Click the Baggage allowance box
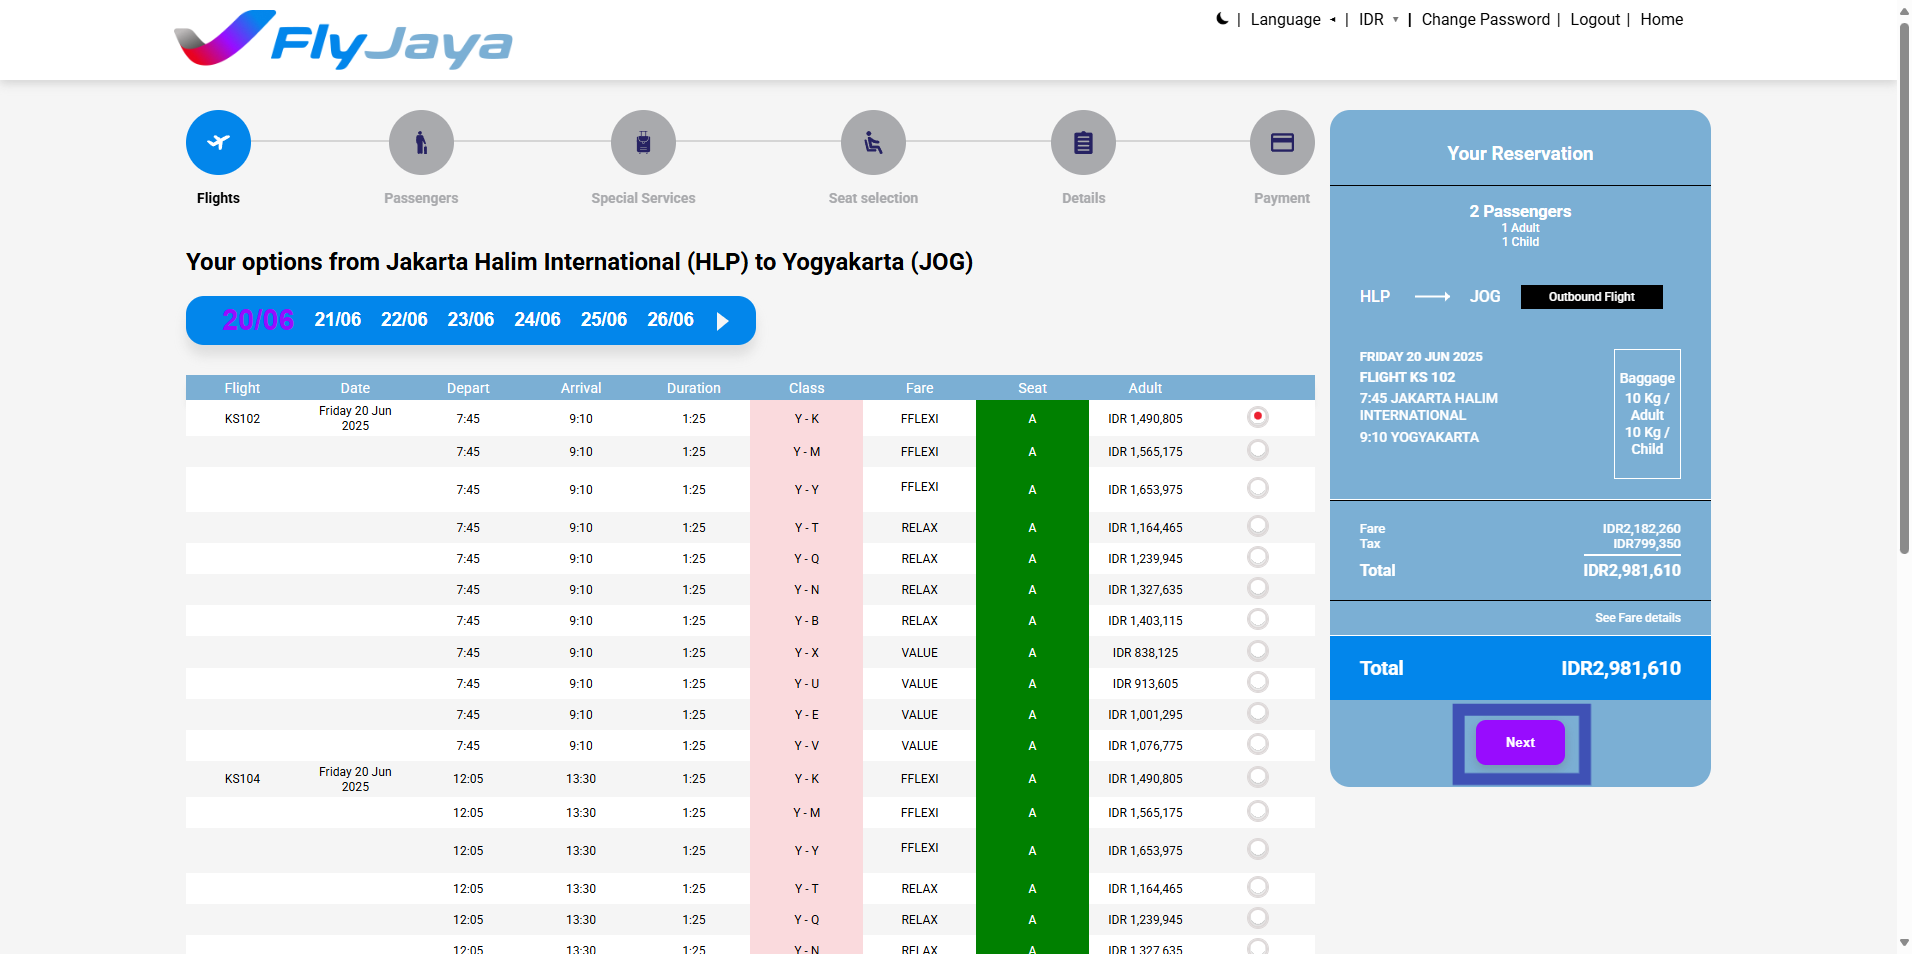This screenshot has width=1912, height=954. coord(1647,414)
